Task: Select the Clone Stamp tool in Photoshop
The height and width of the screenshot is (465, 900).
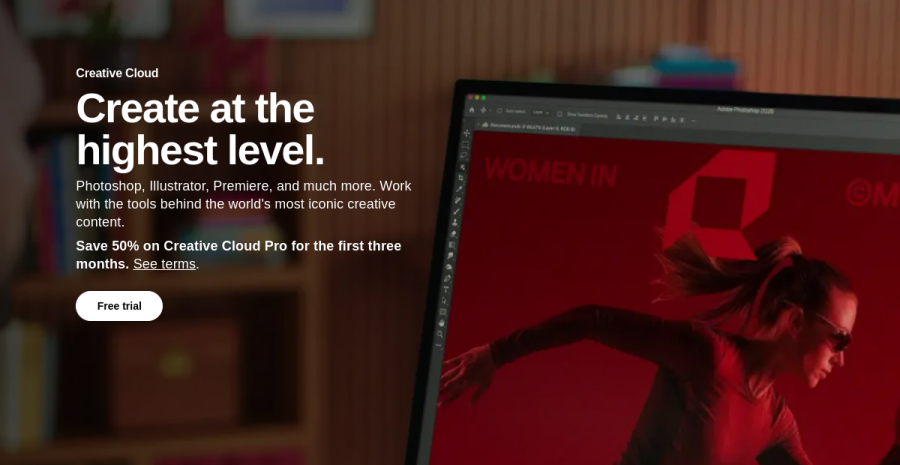Action: coord(455,222)
